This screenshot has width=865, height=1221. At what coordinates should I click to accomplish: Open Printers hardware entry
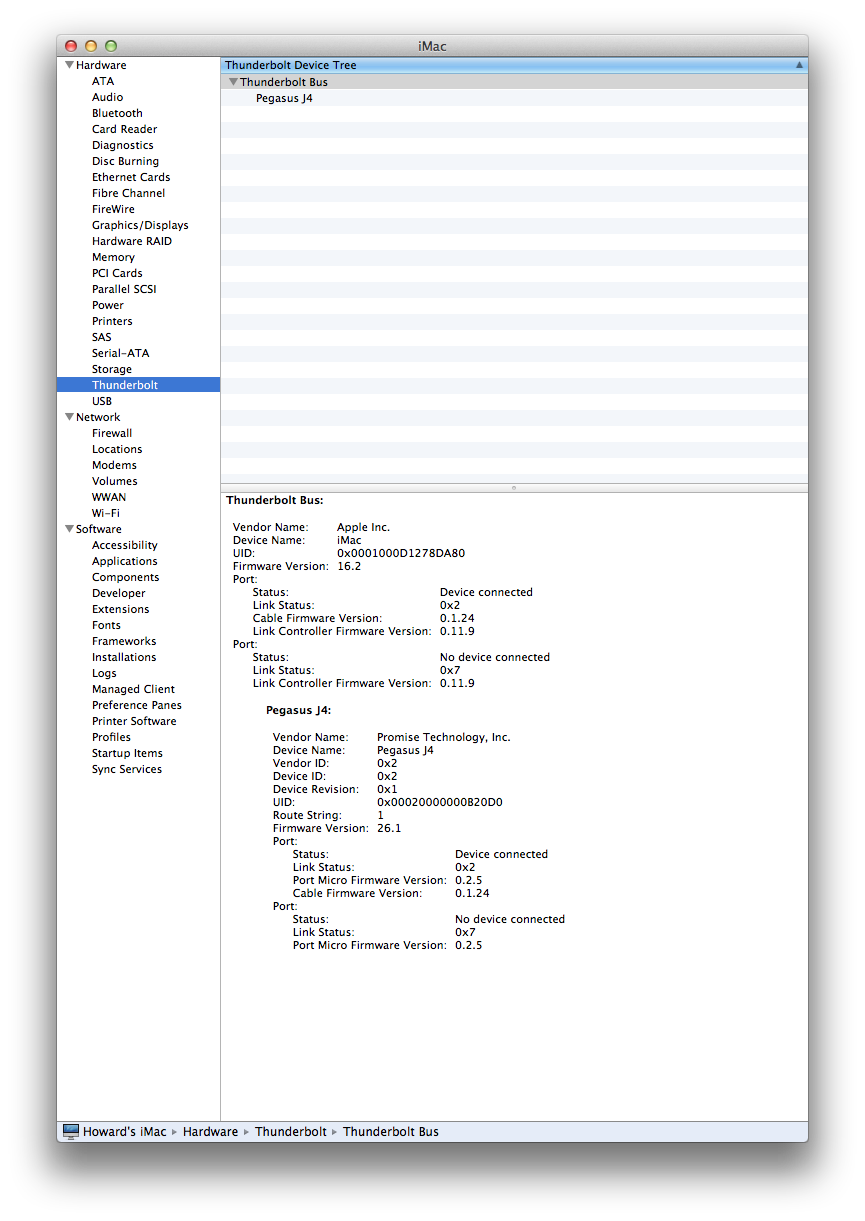click(x=112, y=321)
